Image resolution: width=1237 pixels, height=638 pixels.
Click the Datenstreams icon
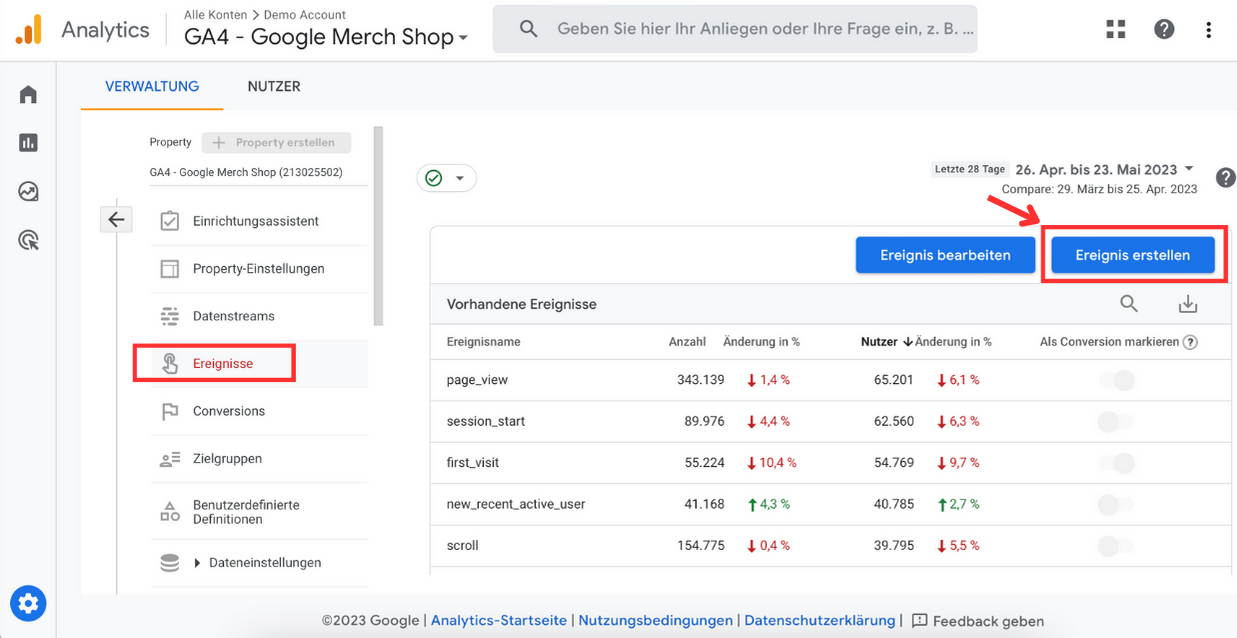click(170, 316)
